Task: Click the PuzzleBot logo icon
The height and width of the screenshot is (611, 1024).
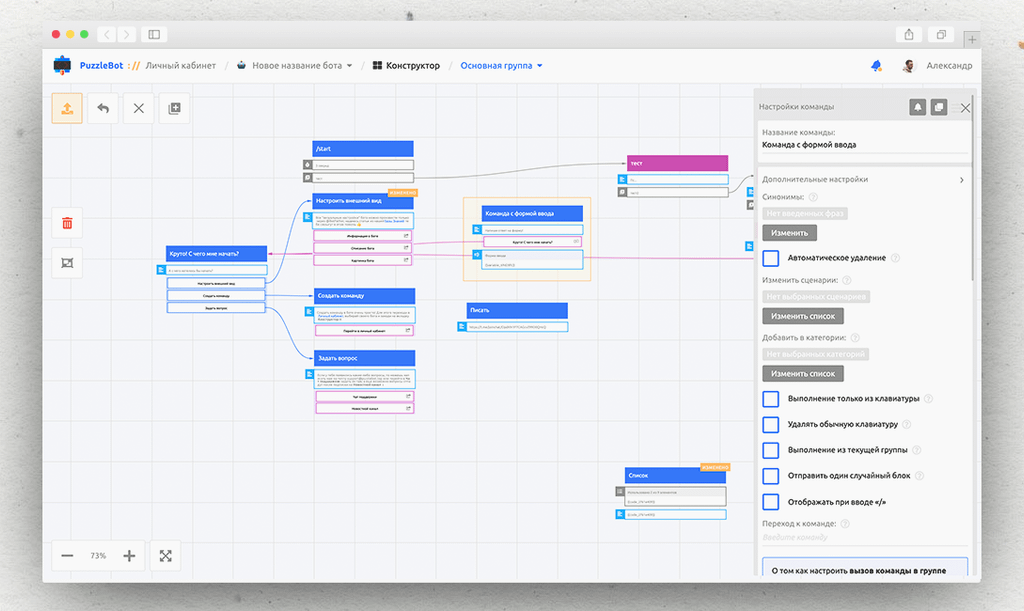Action: [x=62, y=65]
